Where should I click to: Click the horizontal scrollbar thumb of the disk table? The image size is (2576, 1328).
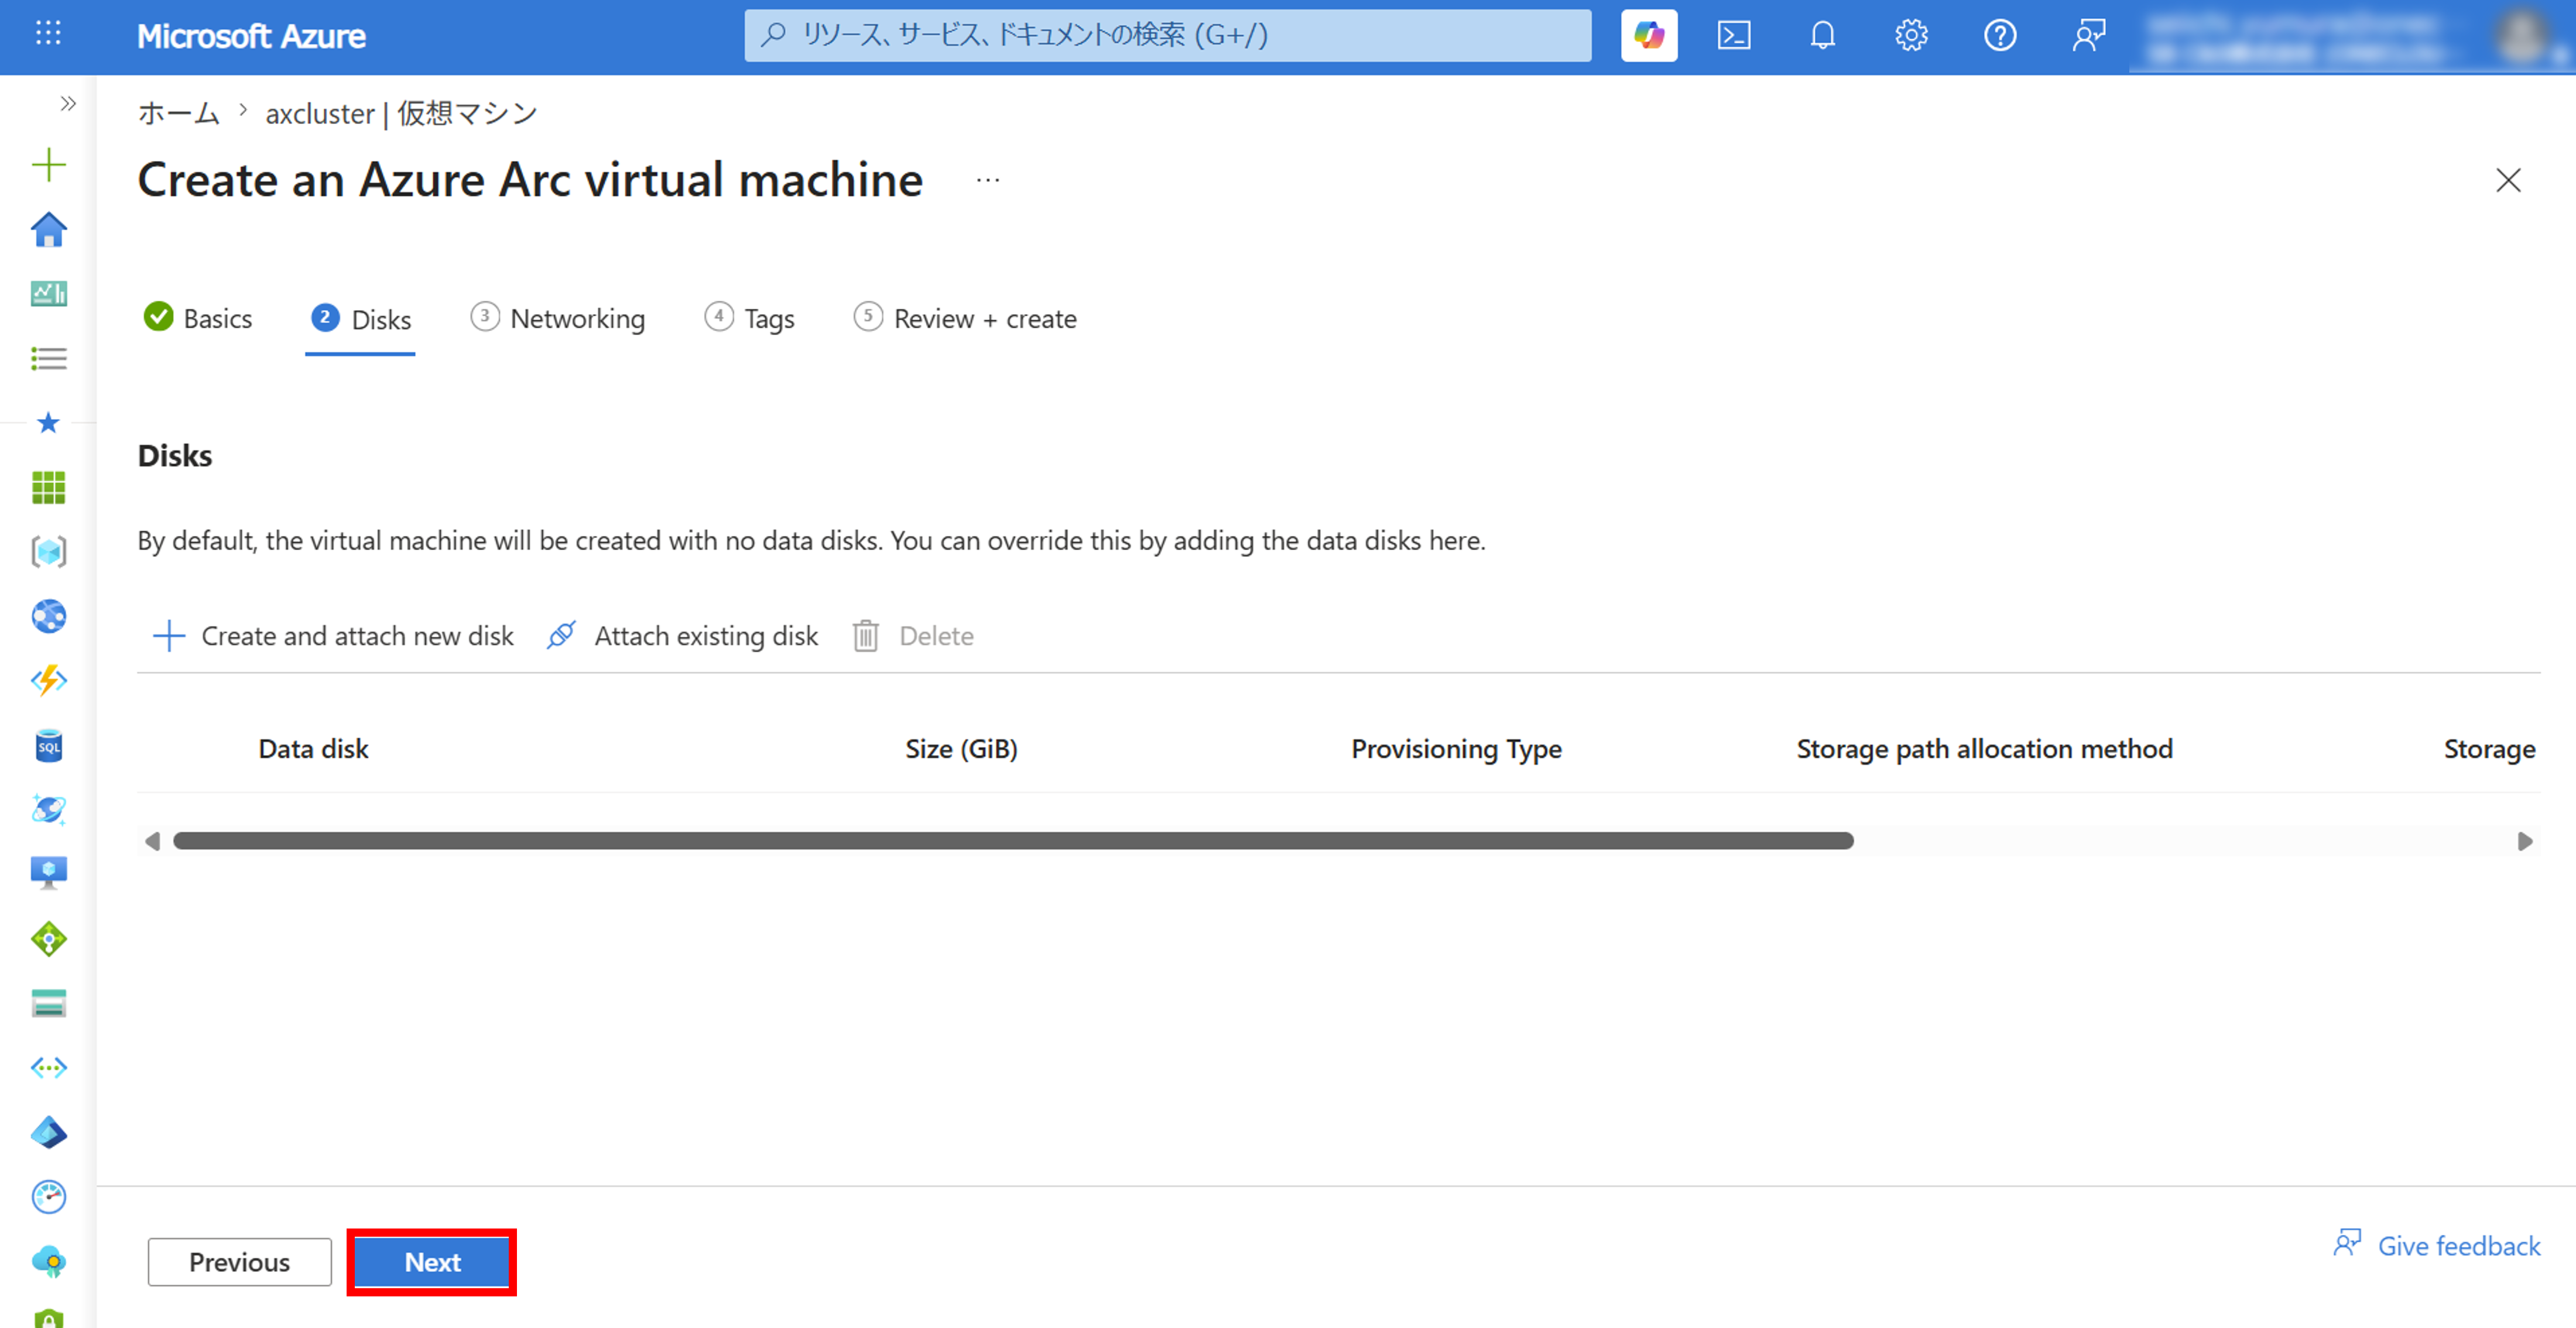point(1013,841)
